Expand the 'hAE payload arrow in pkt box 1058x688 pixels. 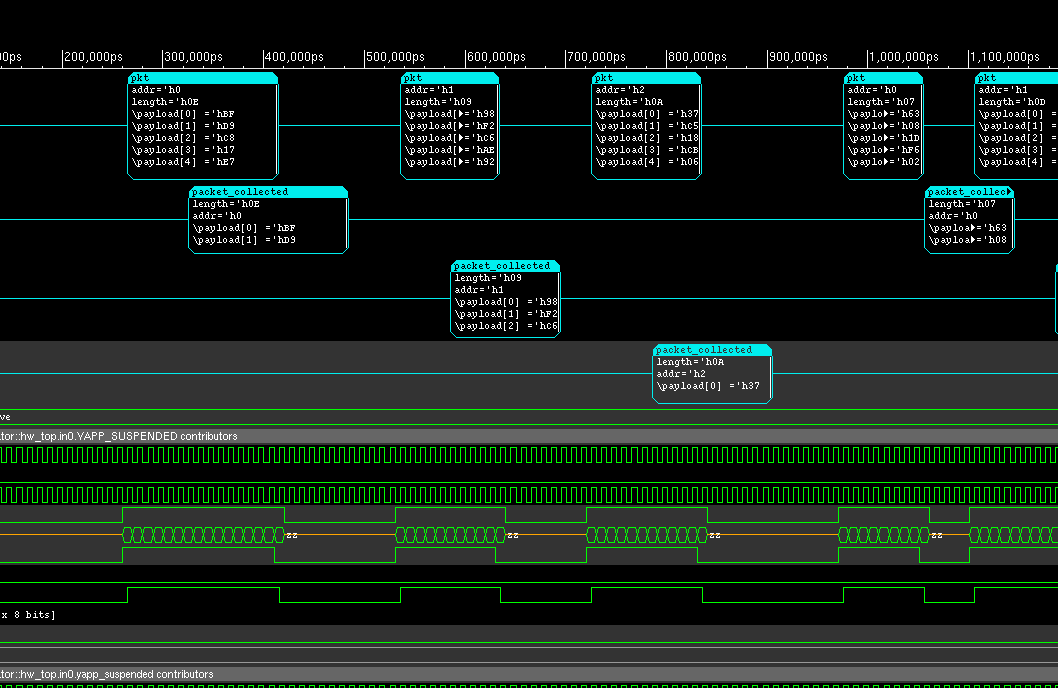[462, 150]
